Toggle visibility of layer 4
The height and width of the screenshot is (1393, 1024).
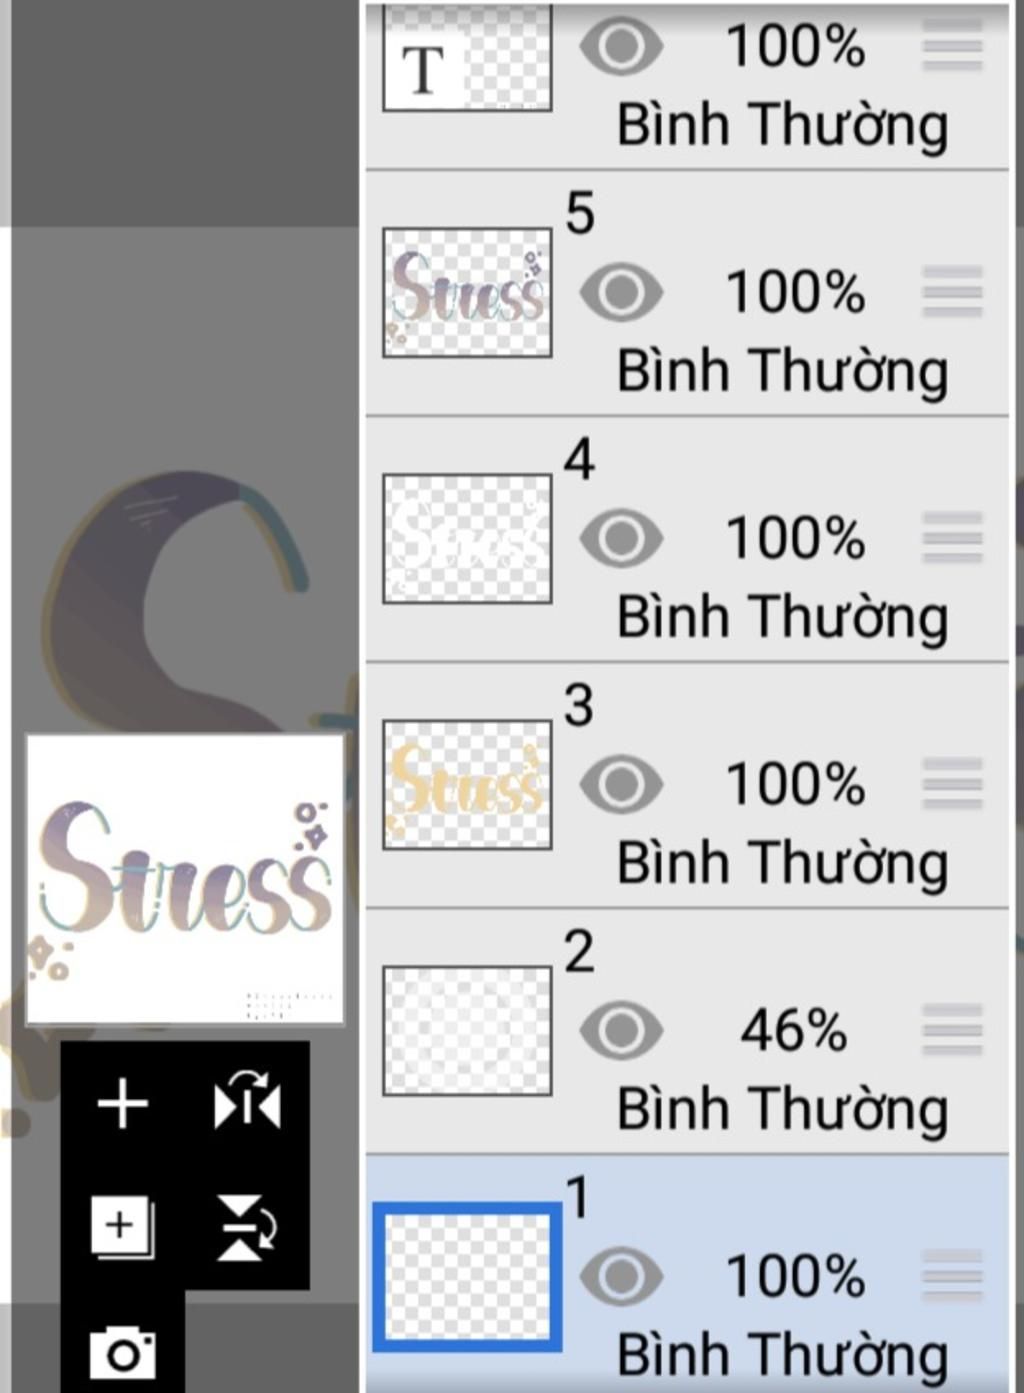(x=621, y=538)
